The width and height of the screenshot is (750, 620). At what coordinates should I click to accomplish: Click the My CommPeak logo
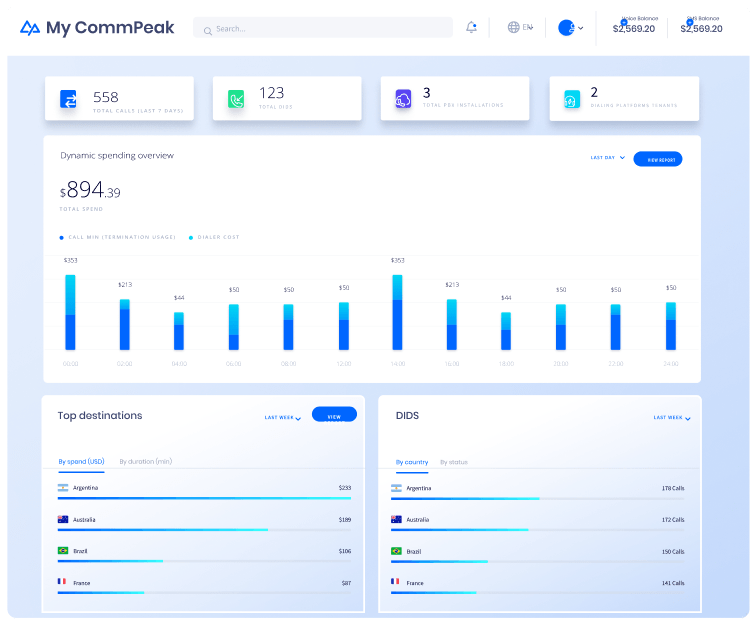(97, 28)
